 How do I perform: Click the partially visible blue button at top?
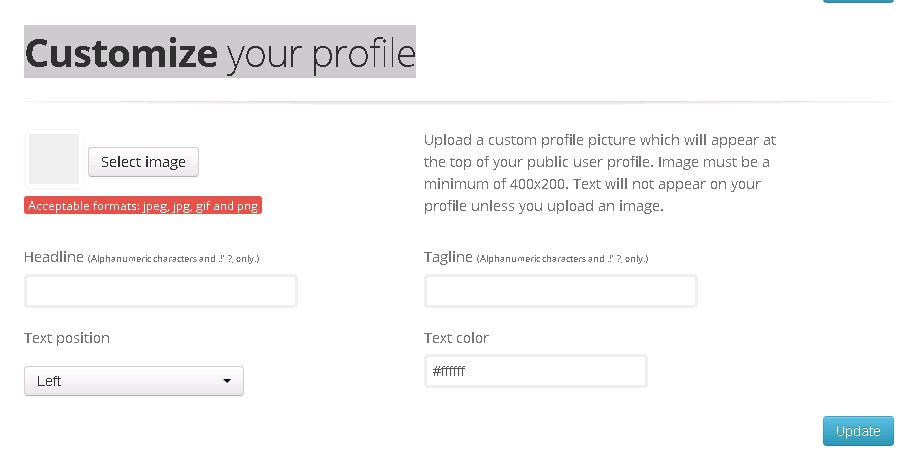click(x=857, y=1)
